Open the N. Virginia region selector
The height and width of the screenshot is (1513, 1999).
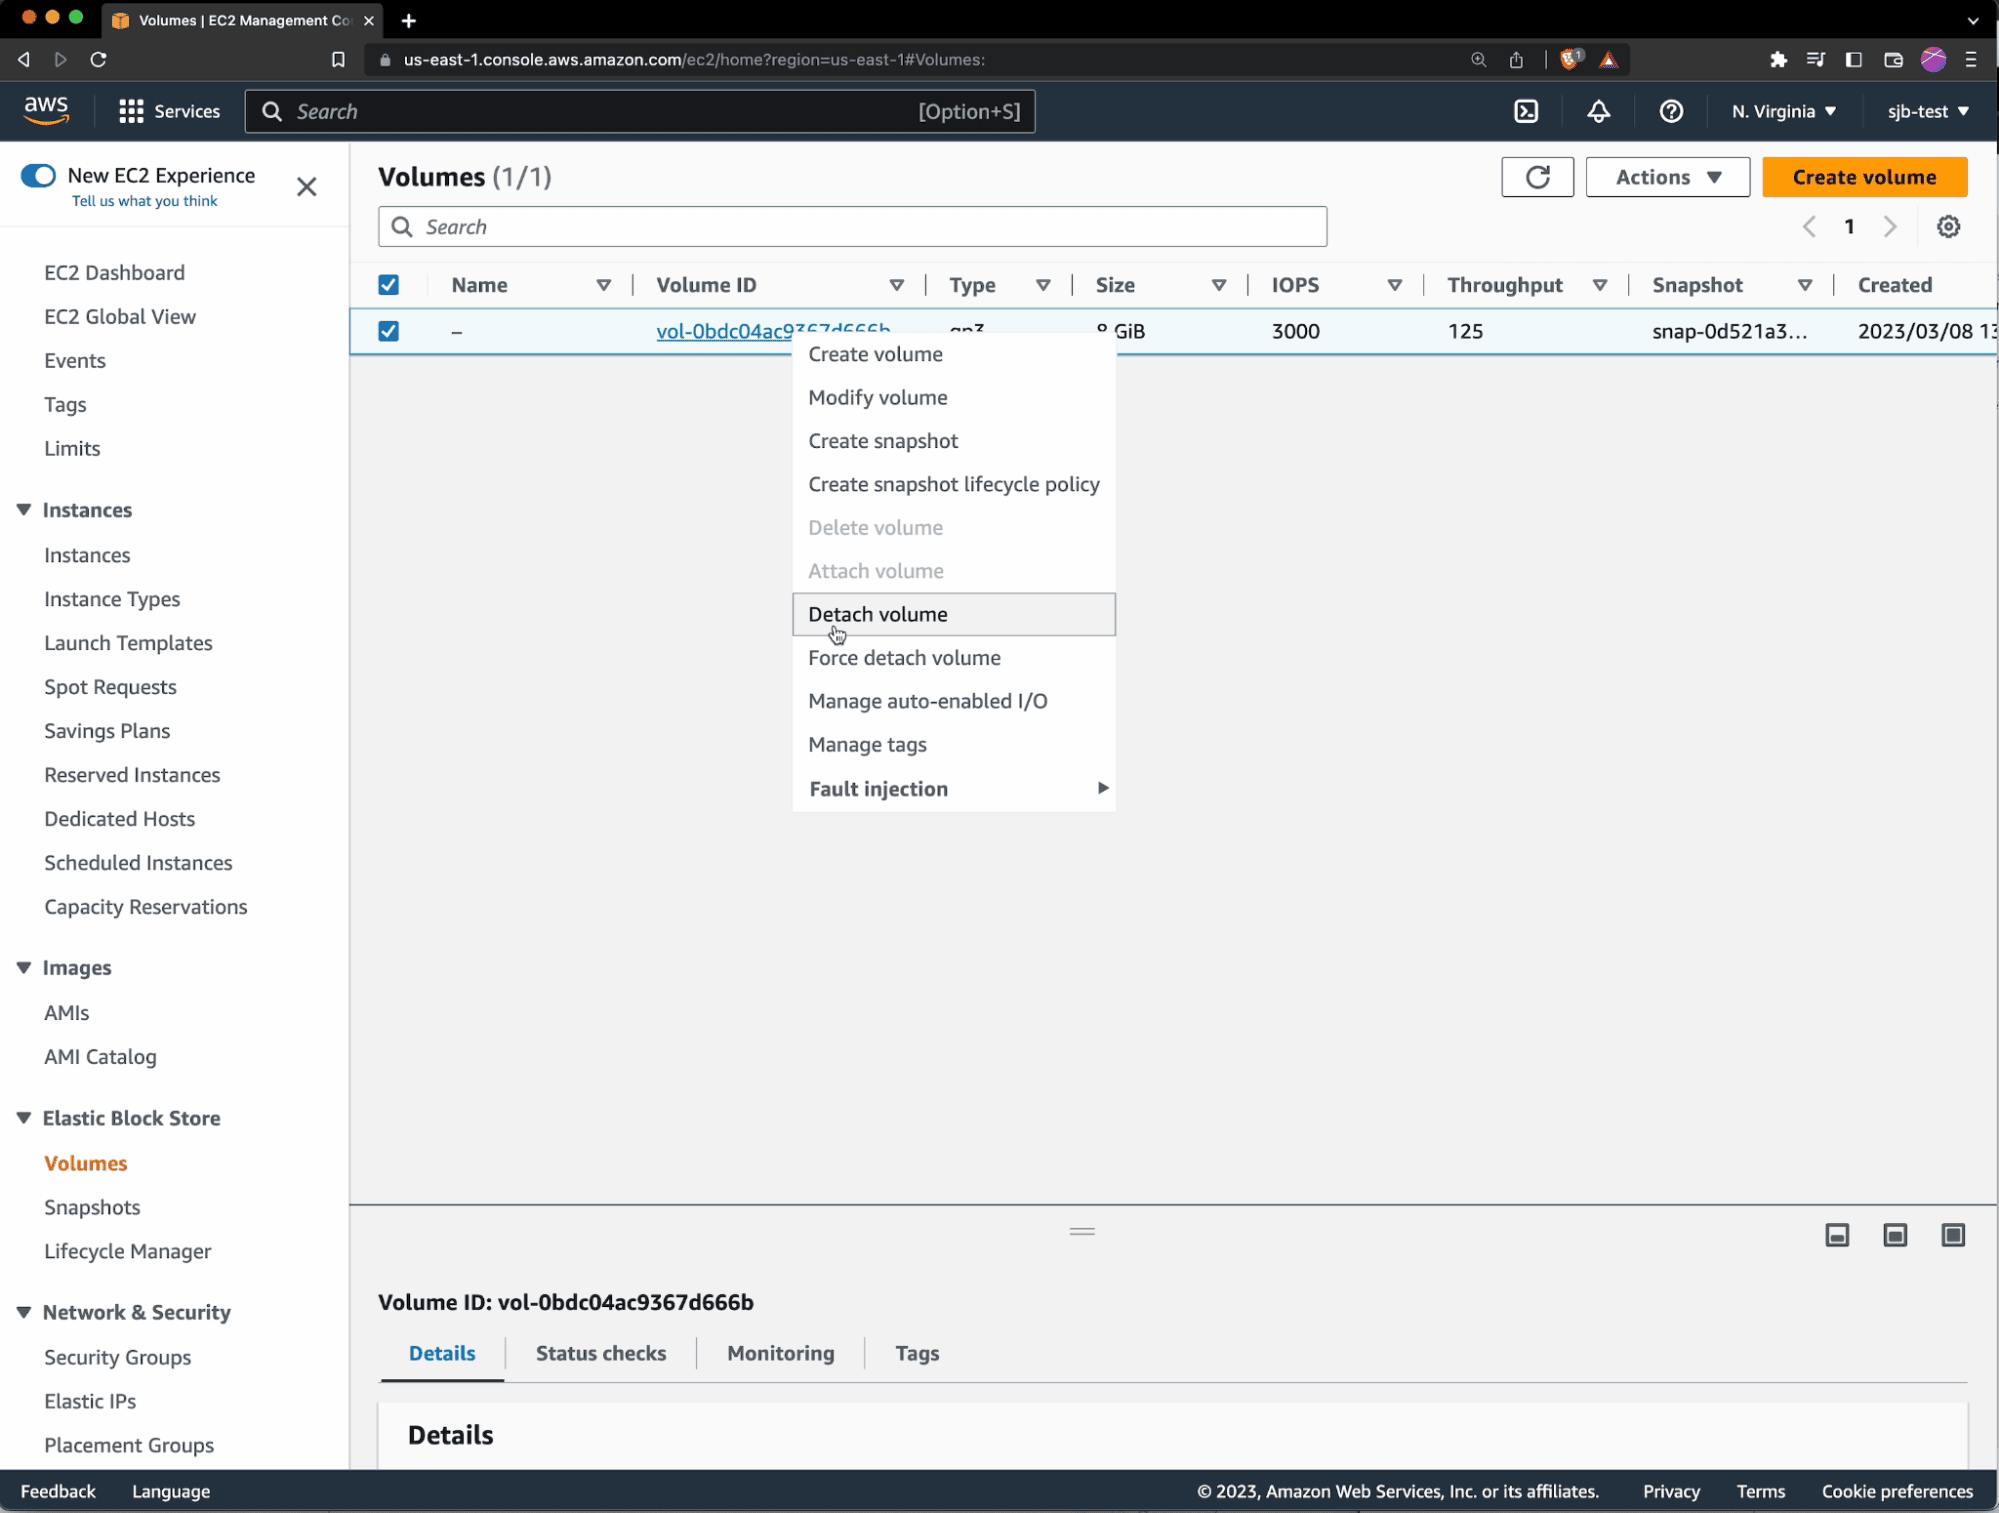click(1783, 111)
